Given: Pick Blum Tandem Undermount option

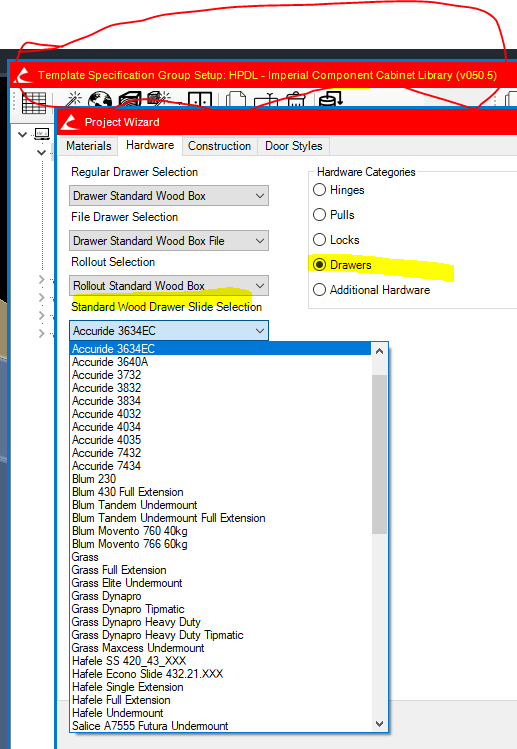Looking at the screenshot, I should [220, 505].
